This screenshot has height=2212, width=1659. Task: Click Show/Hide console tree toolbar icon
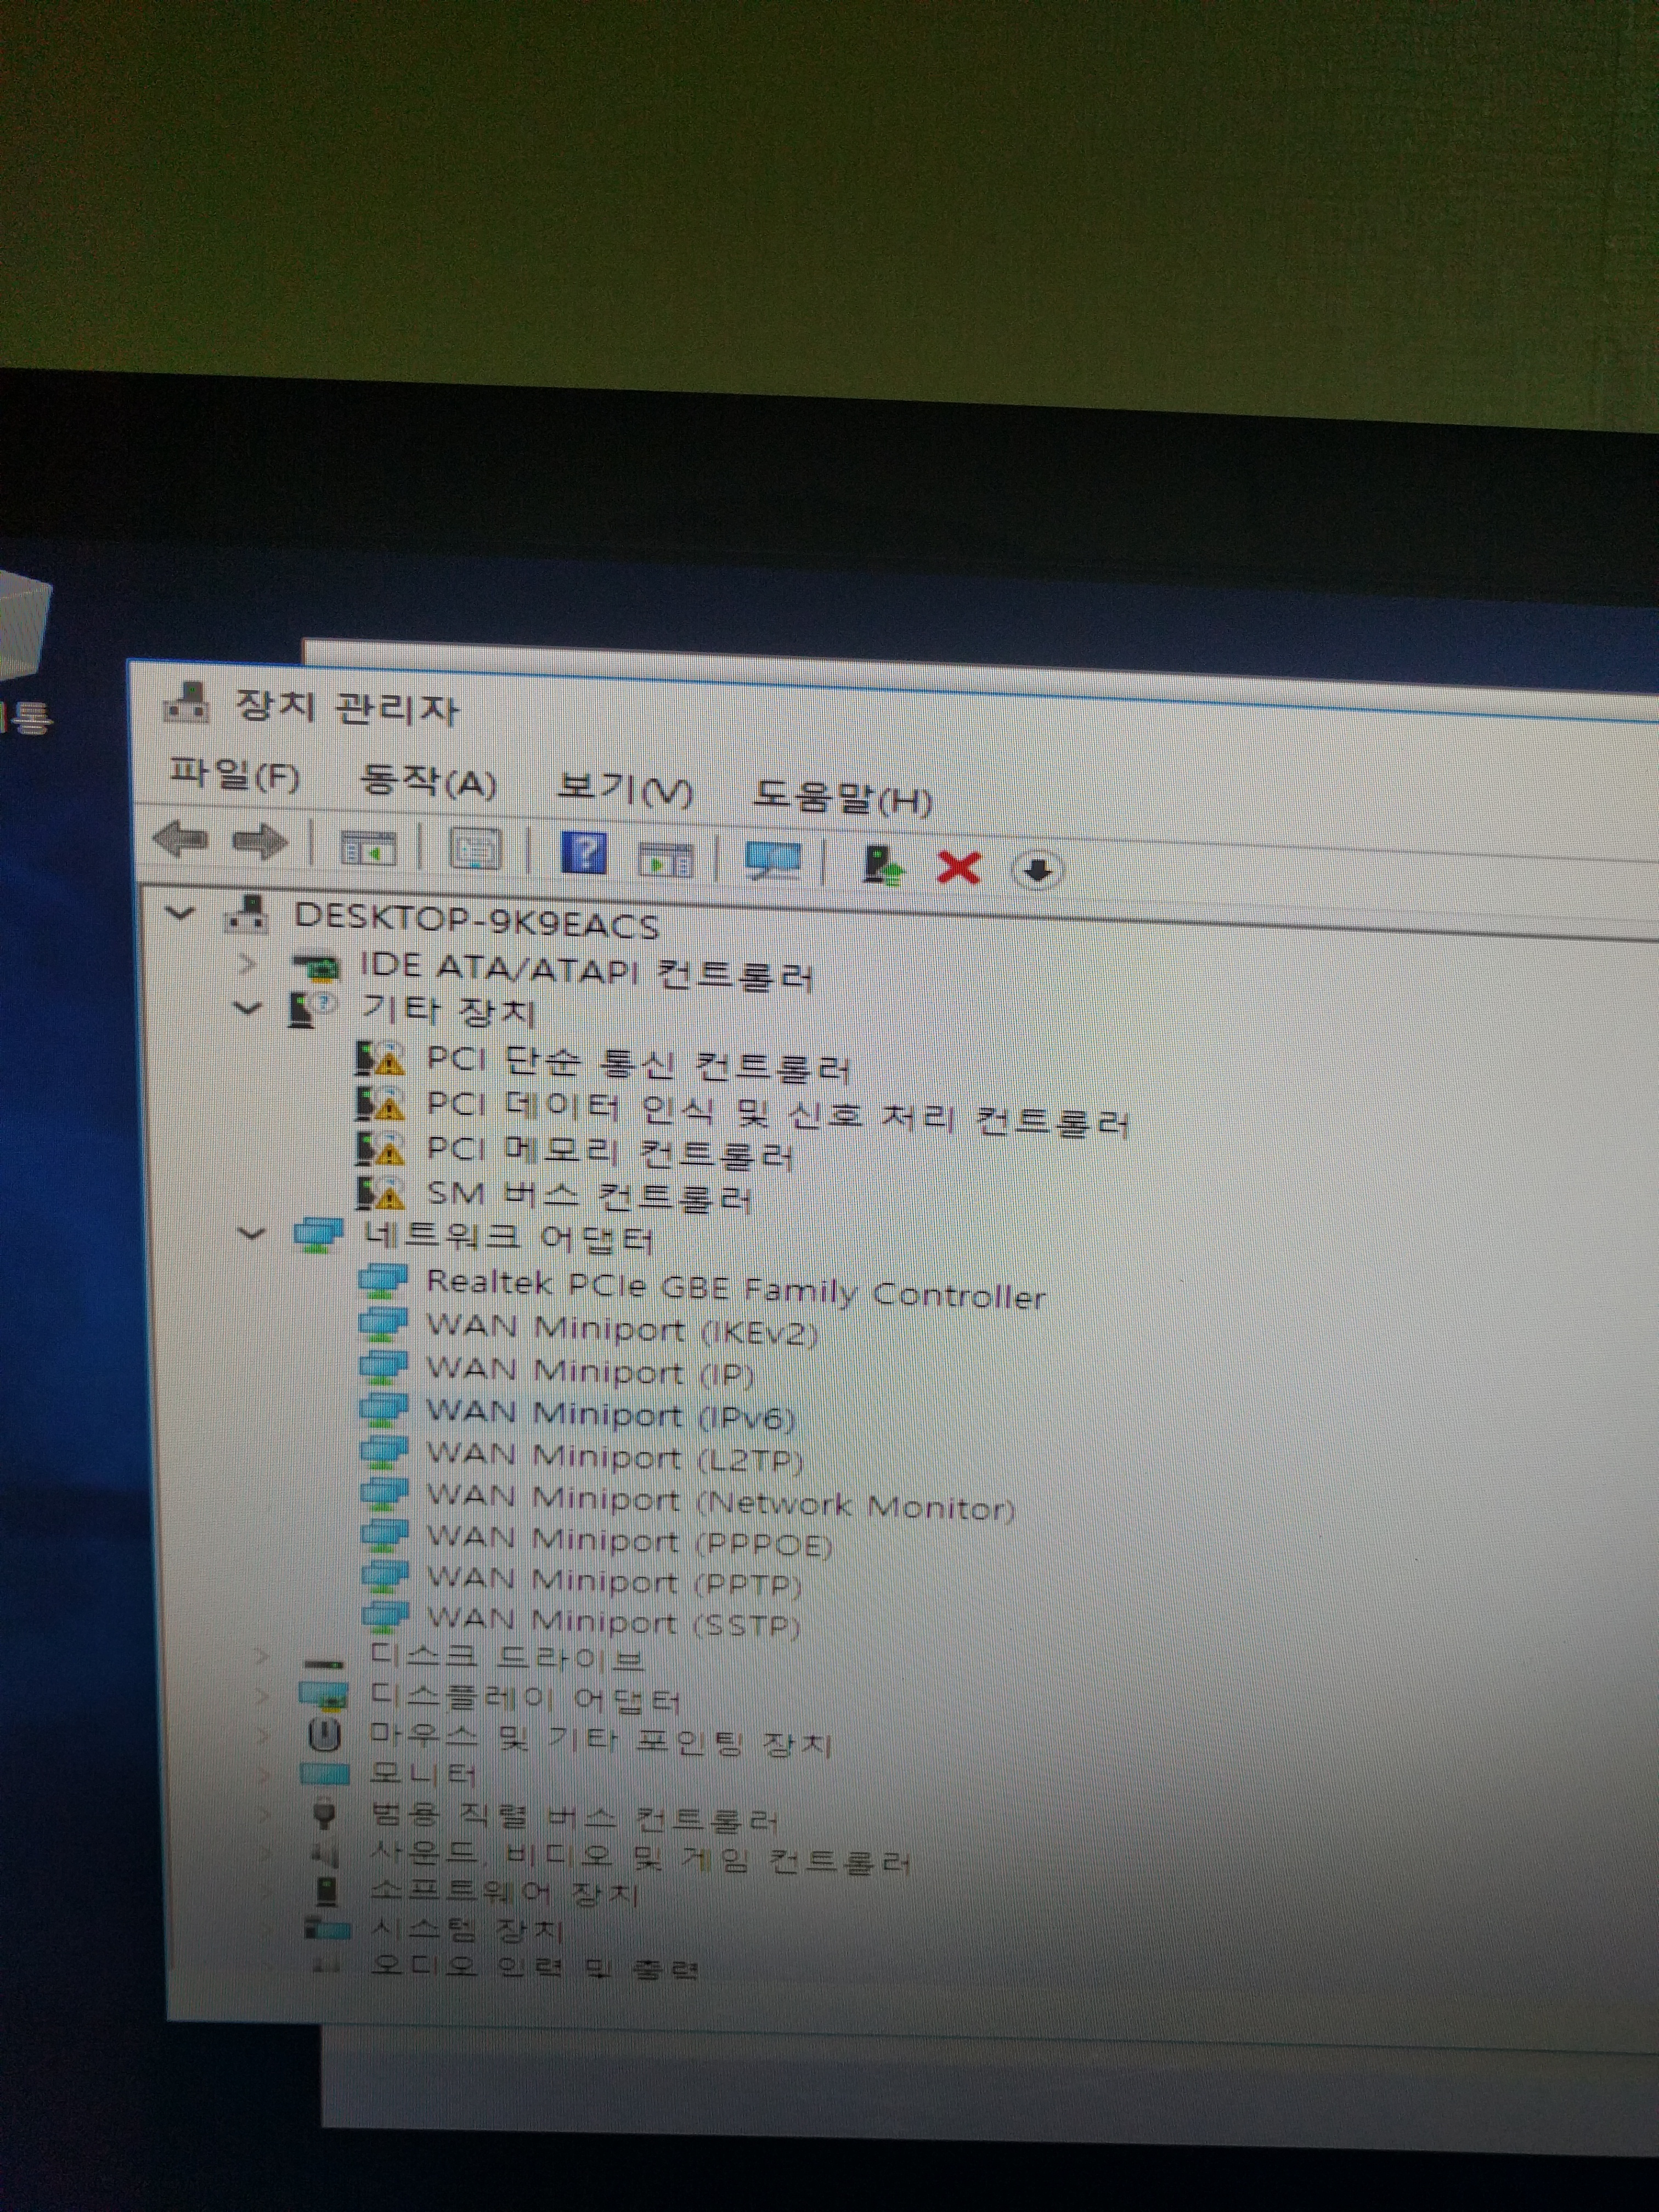click(x=368, y=848)
